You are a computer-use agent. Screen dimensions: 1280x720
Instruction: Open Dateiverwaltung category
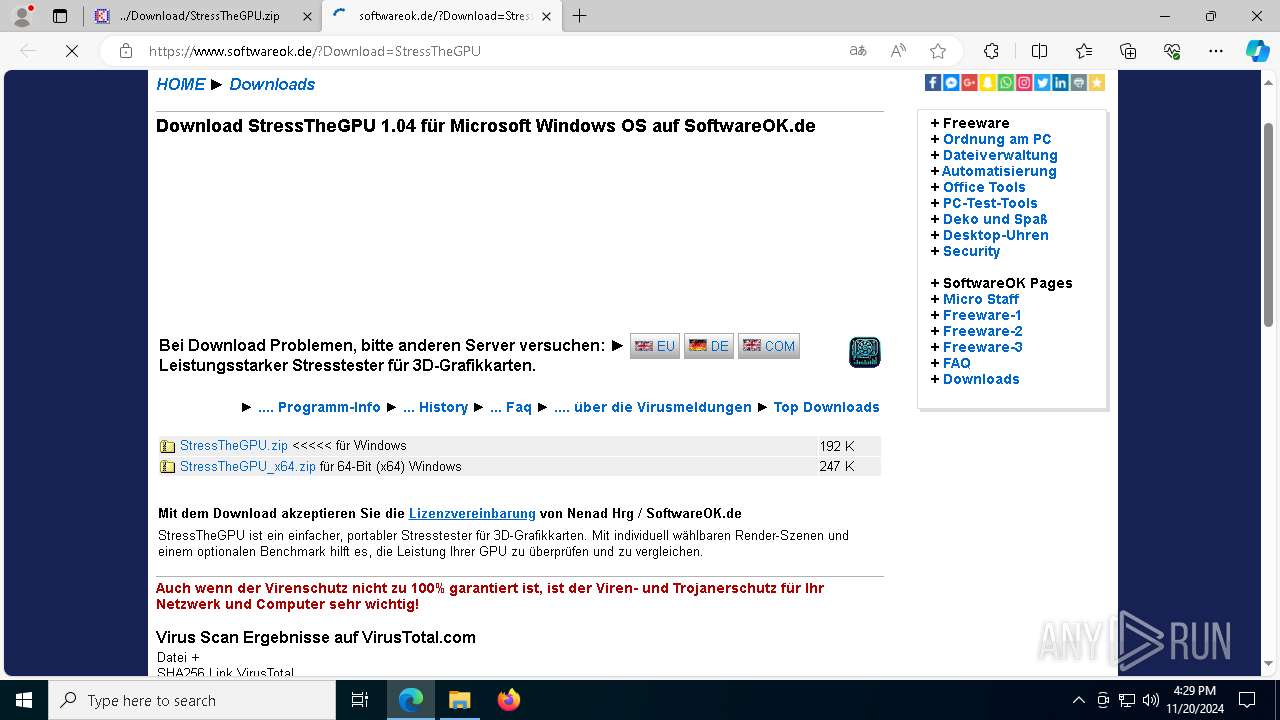[x=1000, y=155]
